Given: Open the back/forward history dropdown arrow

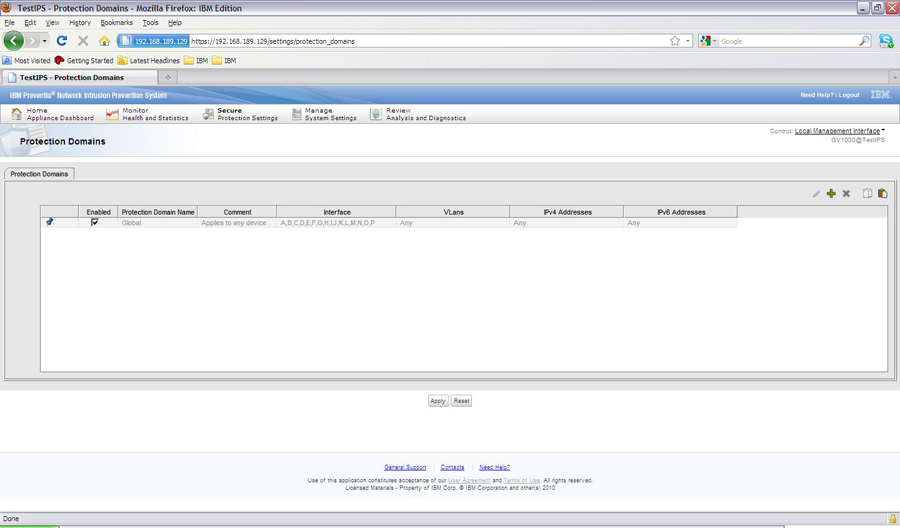Looking at the screenshot, I should click(x=45, y=41).
